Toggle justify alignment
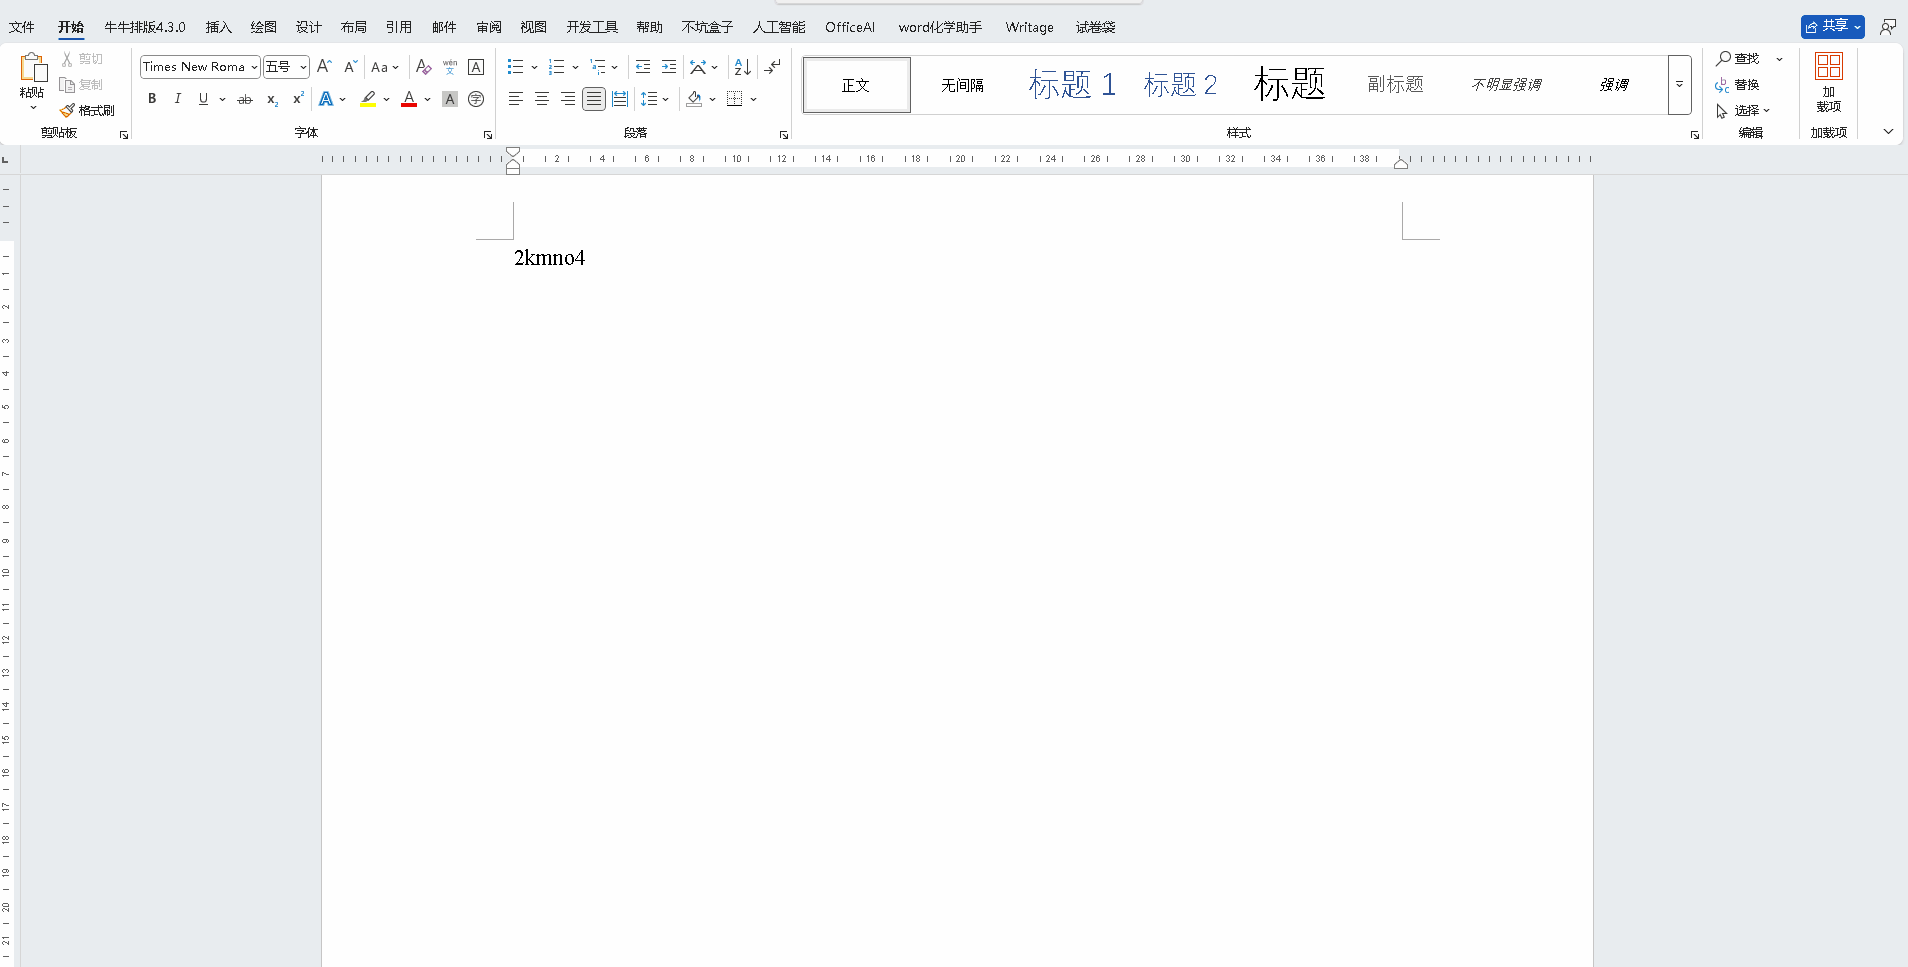Screen dimensions: 1908x967 [594, 99]
